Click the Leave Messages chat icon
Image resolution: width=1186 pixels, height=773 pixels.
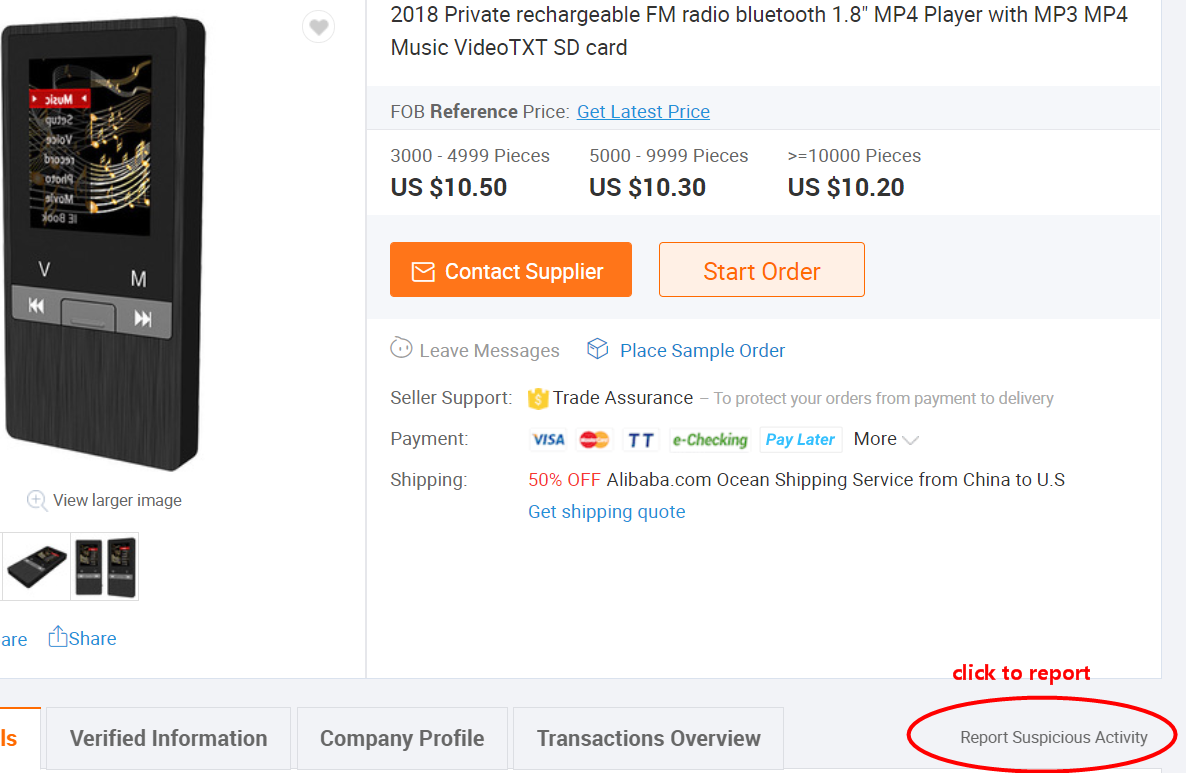pyautogui.click(x=401, y=349)
